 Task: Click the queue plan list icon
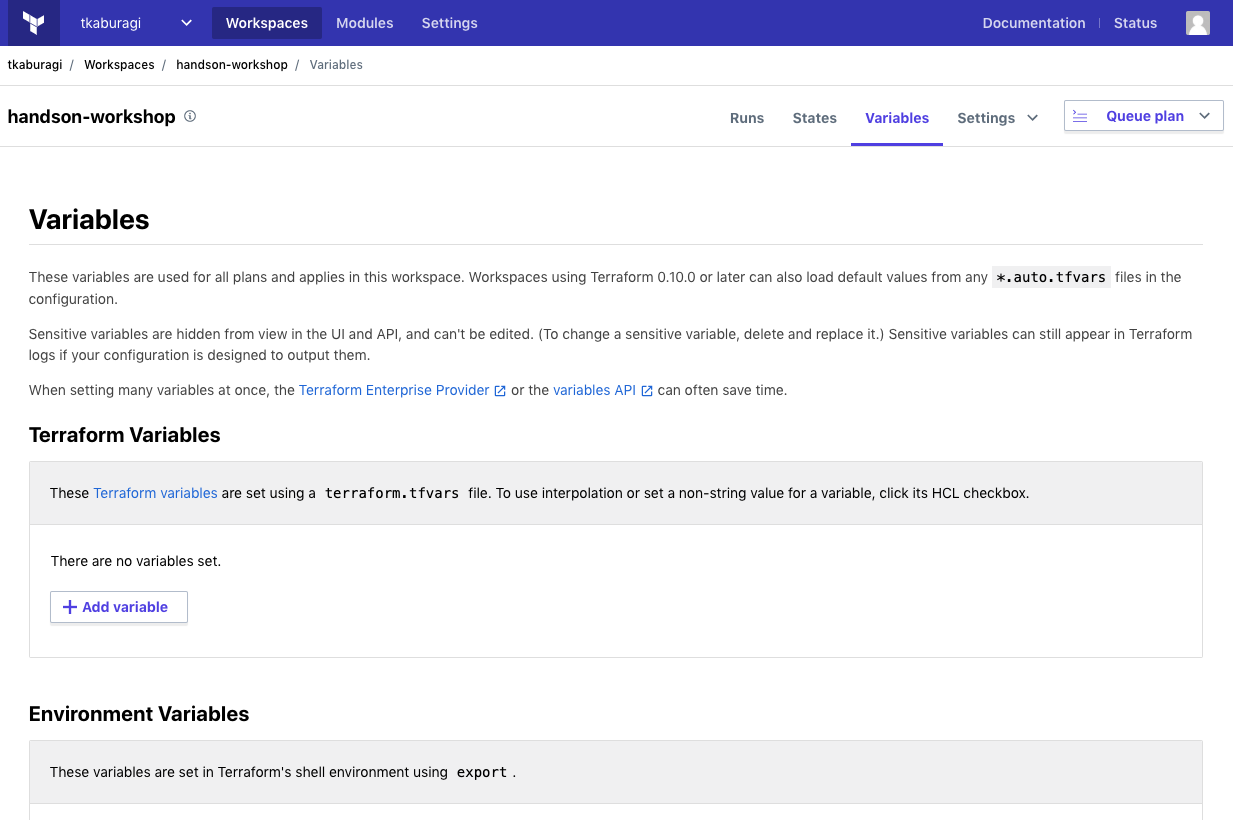tap(1080, 116)
